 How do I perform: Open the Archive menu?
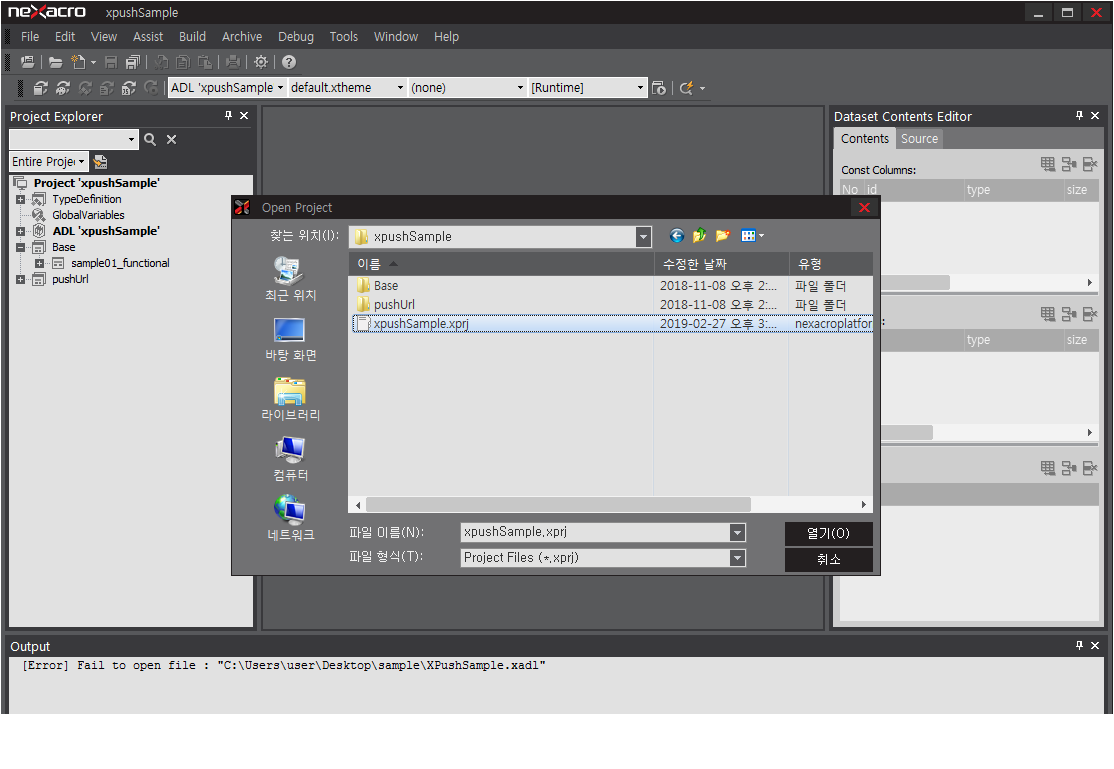[x=242, y=37]
